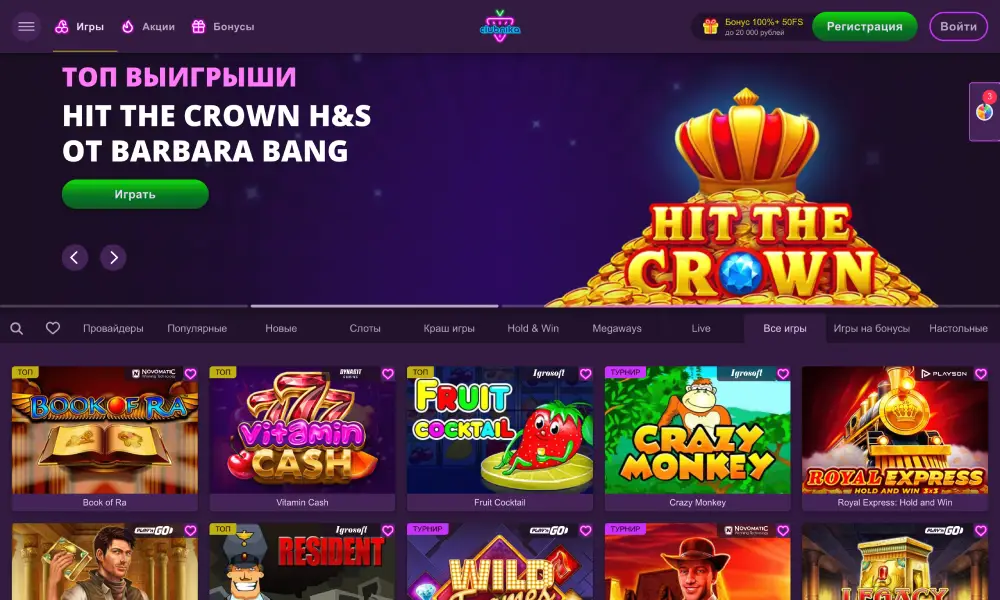The height and width of the screenshot is (600, 1000).
Task: Open the Провайдеры providers list
Action: [113, 328]
